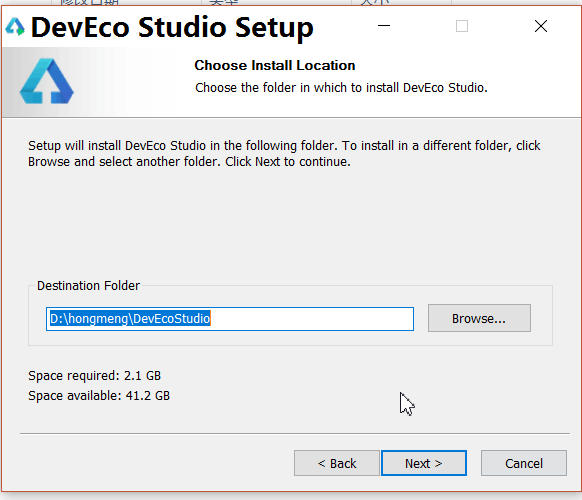Viewport: 582px width, 500px height.
Task: Cancel the DevEco Studio setup
Action: (524, 463)
